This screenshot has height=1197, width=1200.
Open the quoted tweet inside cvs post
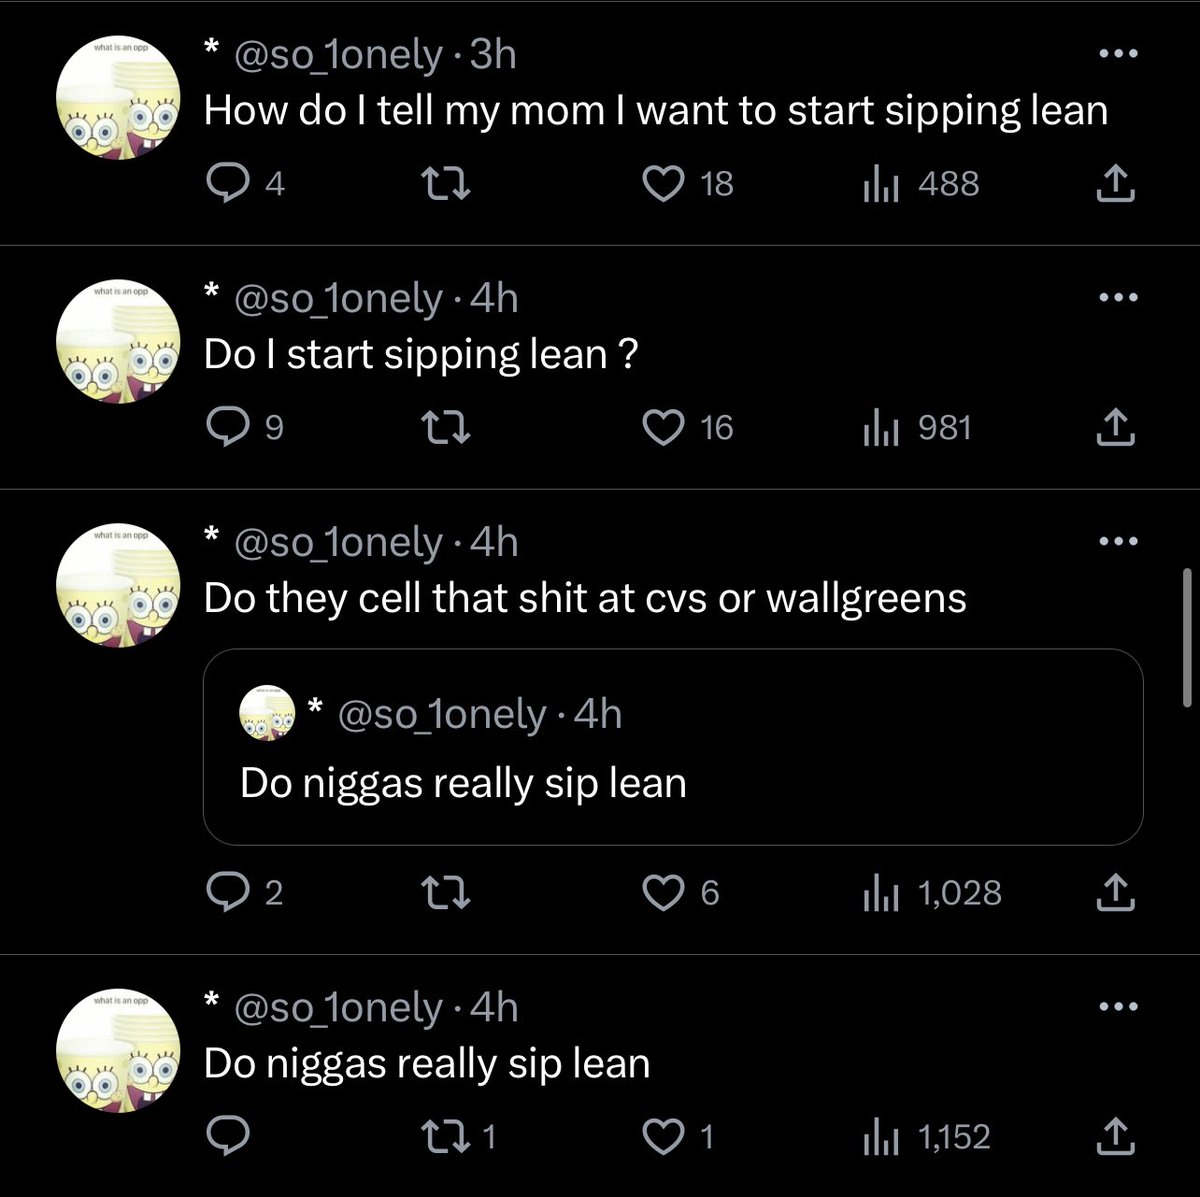(673, 747)
